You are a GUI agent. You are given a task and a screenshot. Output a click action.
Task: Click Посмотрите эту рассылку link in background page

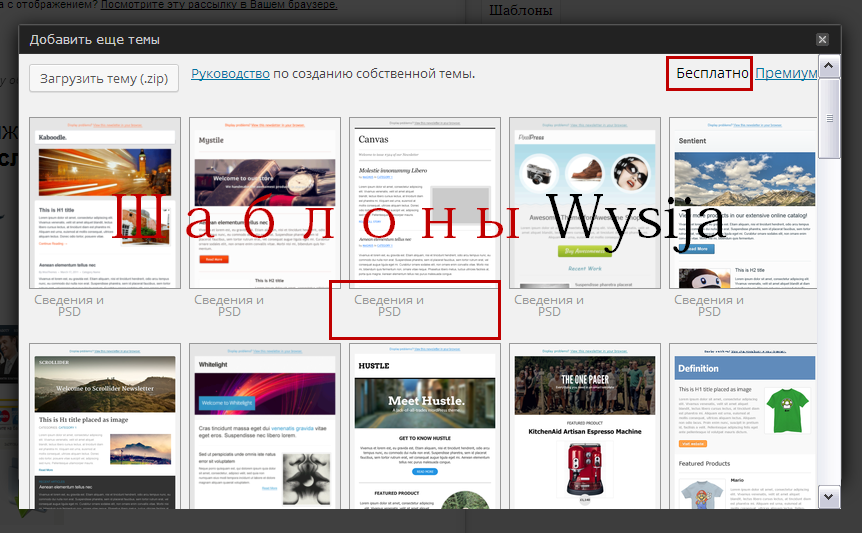pos(219,4)
